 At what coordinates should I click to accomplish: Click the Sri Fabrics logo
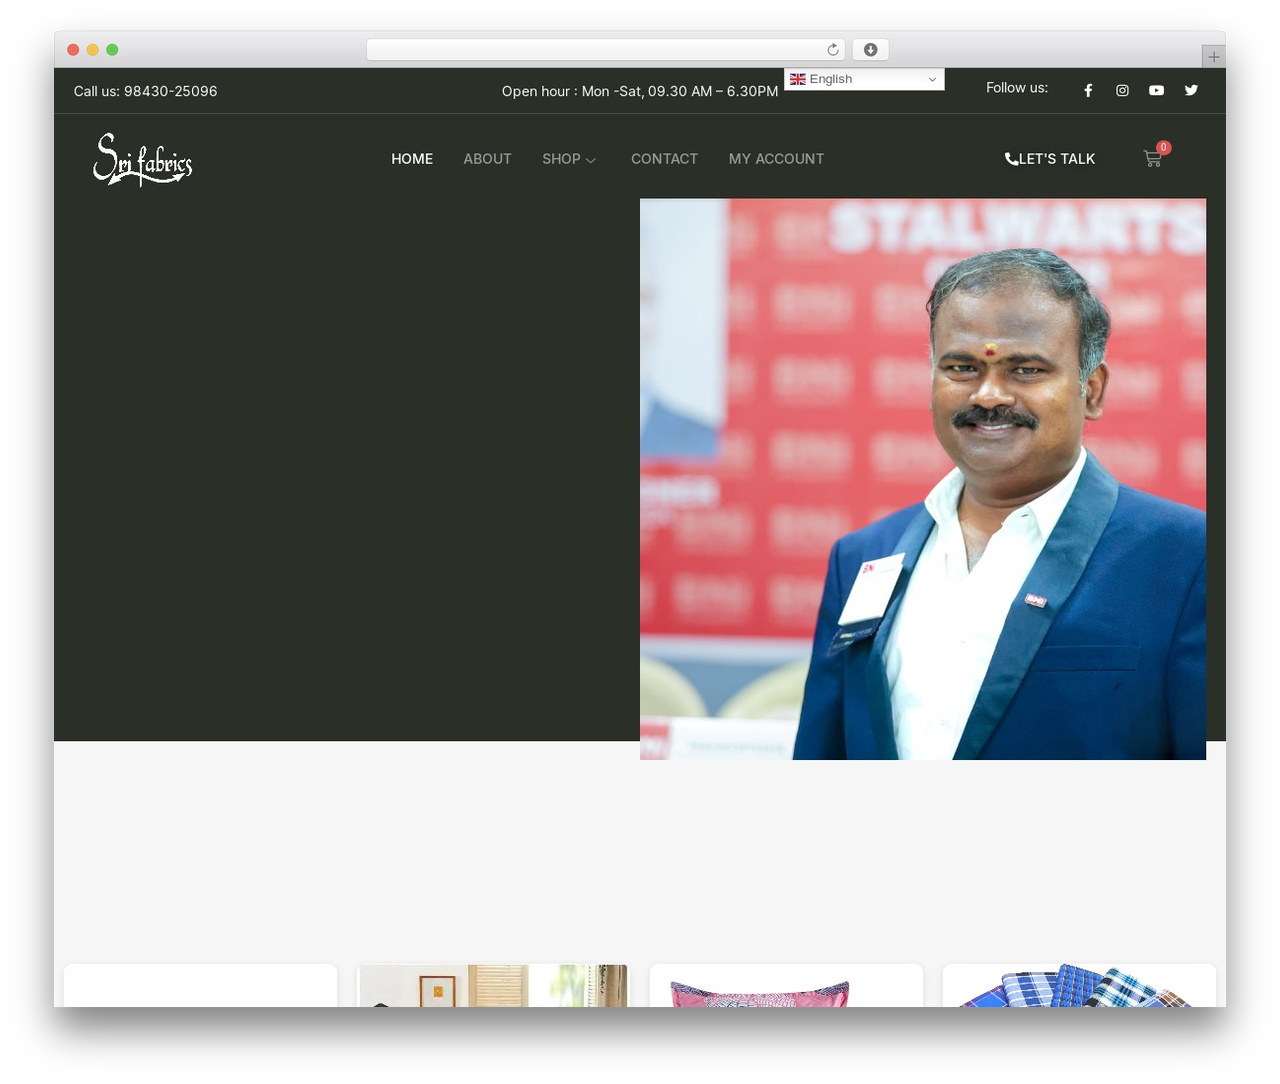coord(142,159)
